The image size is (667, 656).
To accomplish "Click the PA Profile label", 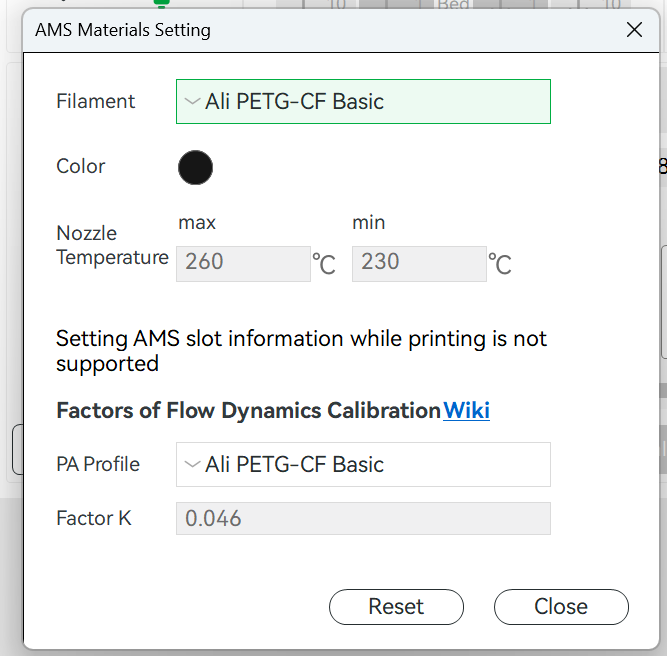I will point(98,465).
